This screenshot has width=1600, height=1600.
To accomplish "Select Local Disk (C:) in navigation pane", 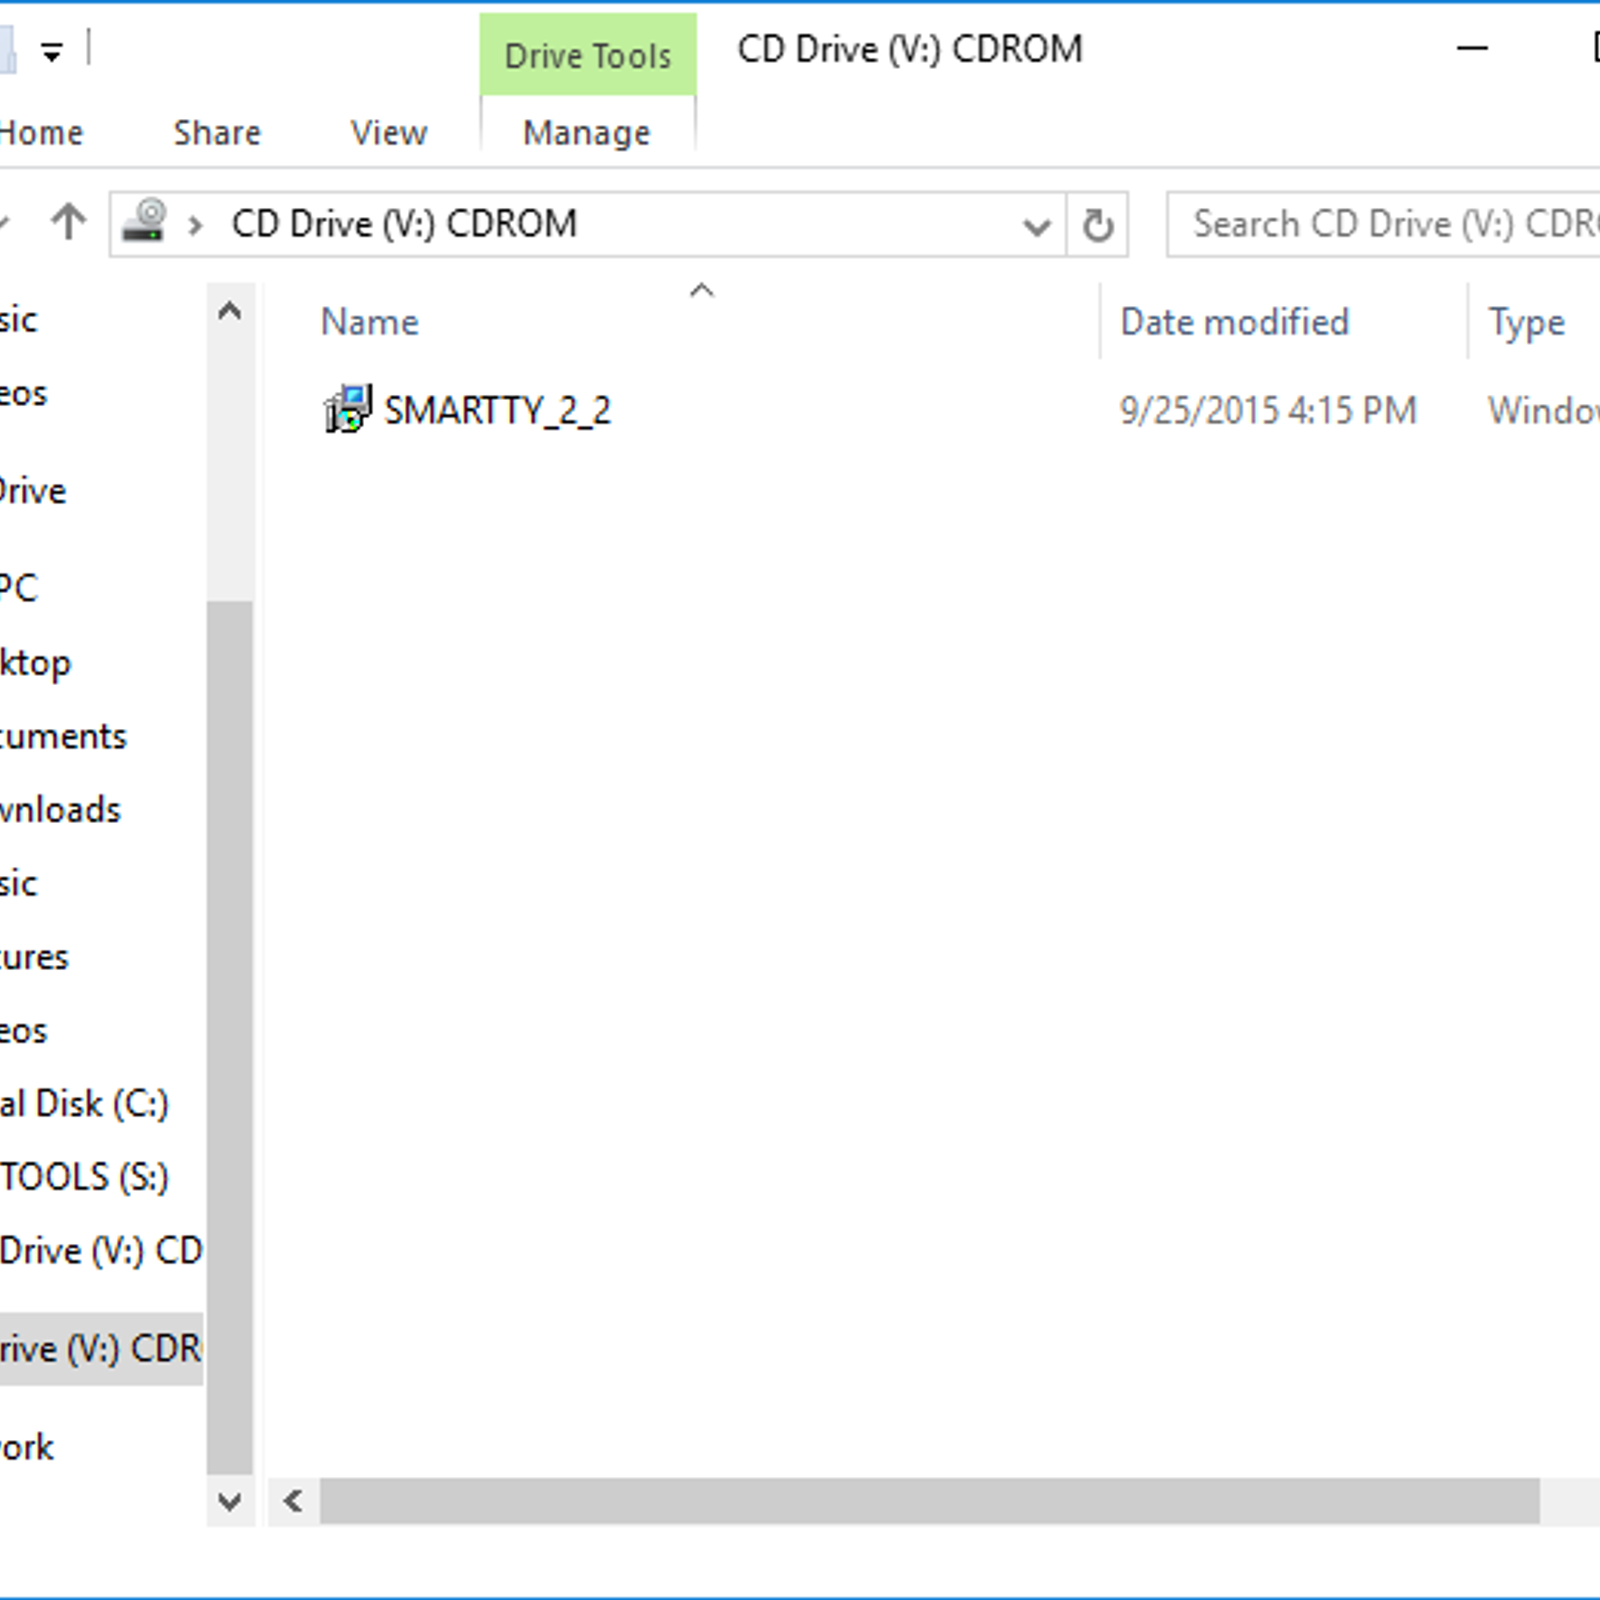I will click(85, 1103).
